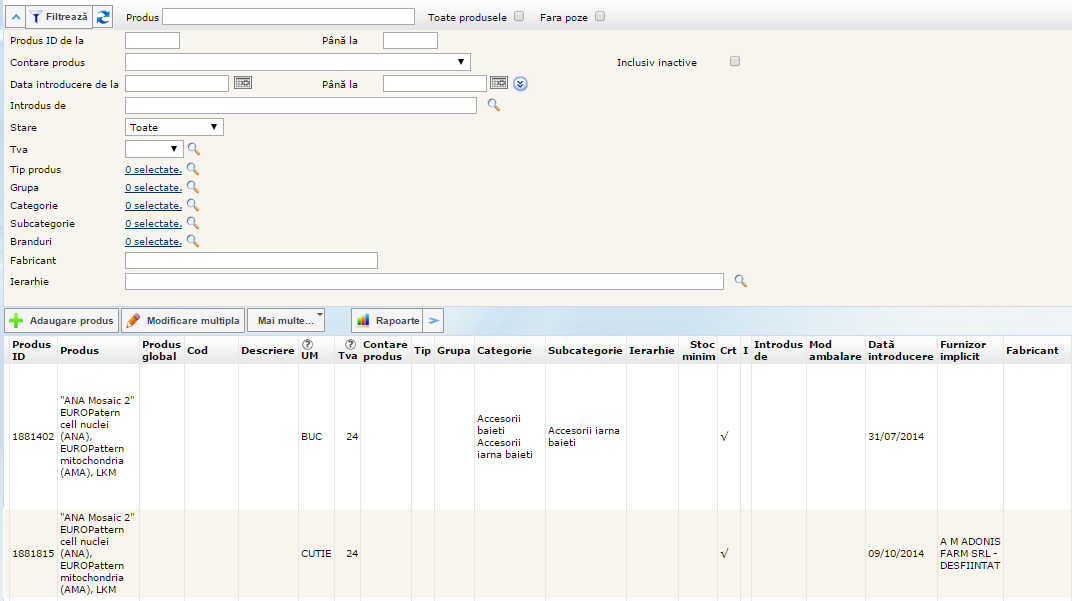Expand the Stare dropdown showing Toate
Viewport: 1072px width, 601px height.
coord(174,127)
